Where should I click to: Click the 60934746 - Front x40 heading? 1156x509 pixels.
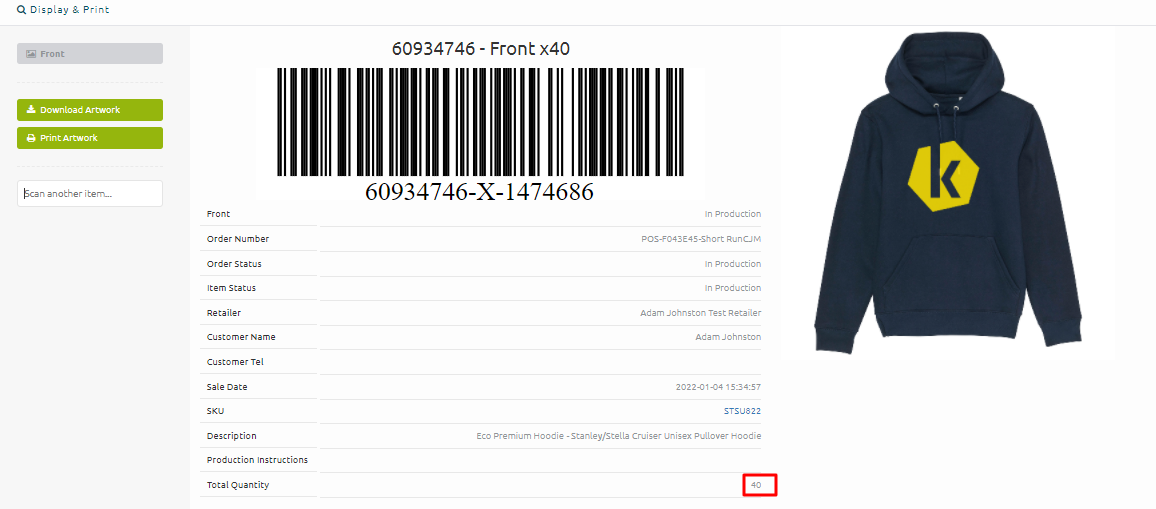click(481, 49)
